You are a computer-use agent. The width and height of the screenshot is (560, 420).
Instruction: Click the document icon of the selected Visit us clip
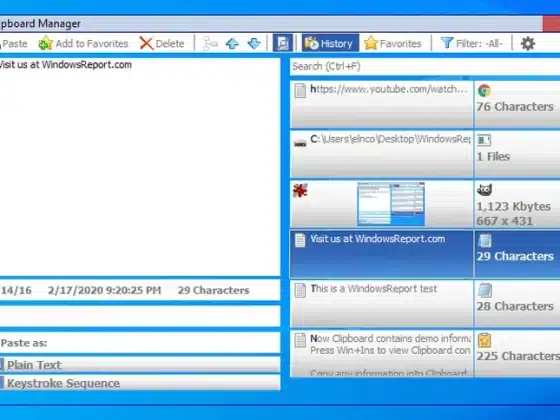click(x=300, y=240)
